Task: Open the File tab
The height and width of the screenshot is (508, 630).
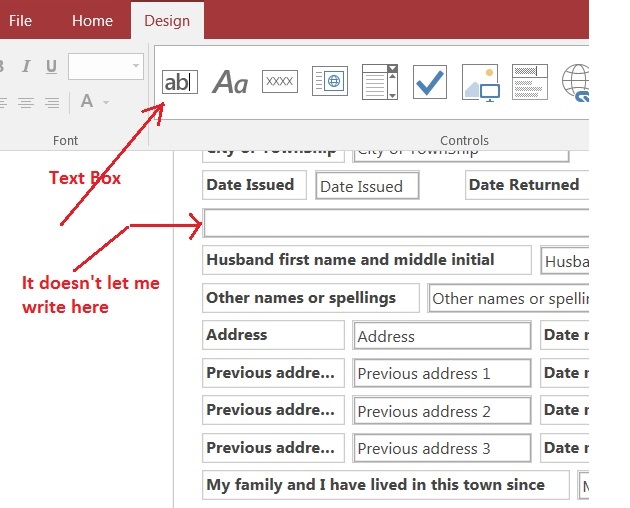Action: [20, 21]
